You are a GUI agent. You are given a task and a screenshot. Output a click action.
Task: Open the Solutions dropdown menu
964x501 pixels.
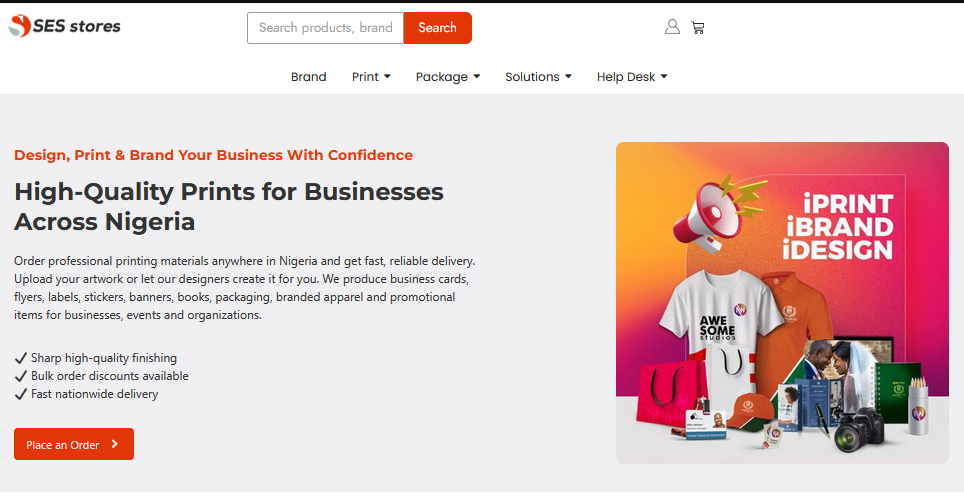click(538, 77)
